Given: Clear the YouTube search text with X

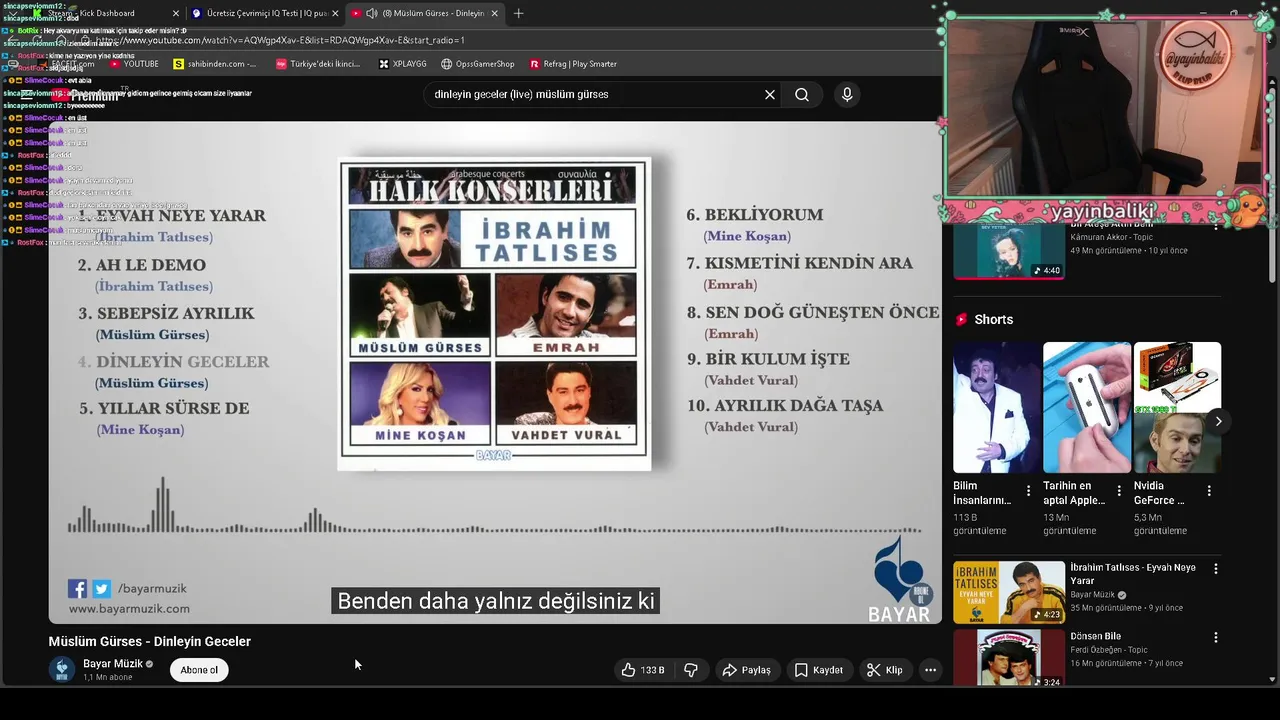Looking at the screenshot, I should [x=770, y=94].
